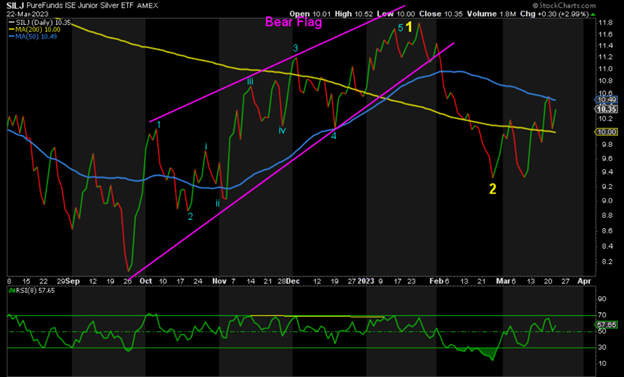Click the upper magenta bear flag trendline
This screenshot has height=377, width=624.
[277, 64]
